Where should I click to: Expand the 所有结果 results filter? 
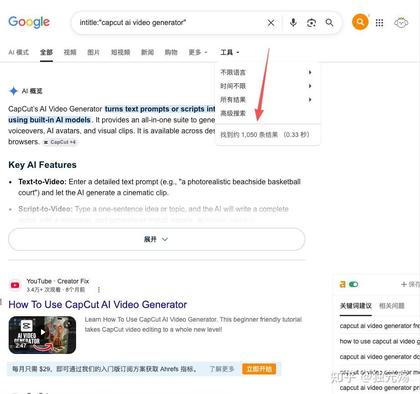point(266,99)
